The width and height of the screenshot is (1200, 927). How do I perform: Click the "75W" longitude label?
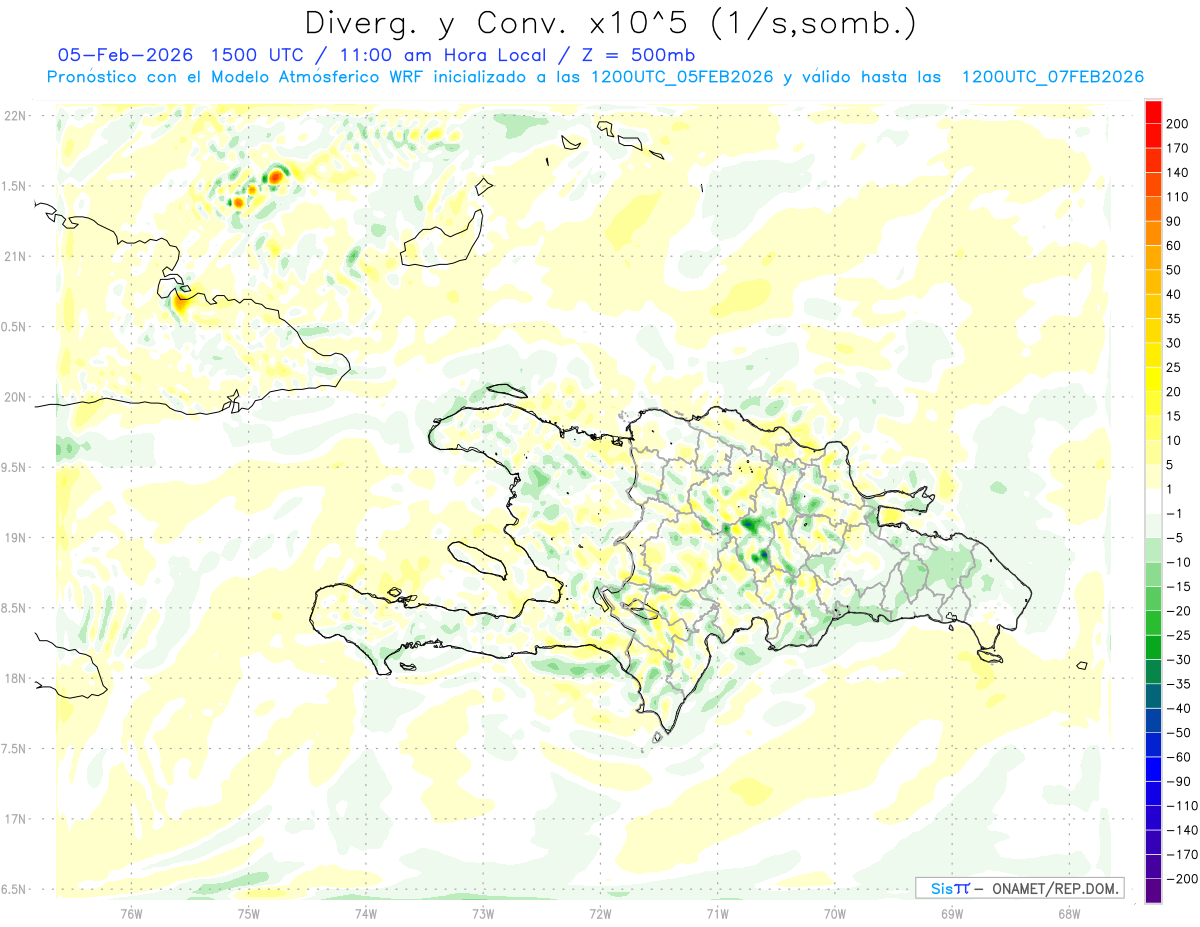[249, 912]
